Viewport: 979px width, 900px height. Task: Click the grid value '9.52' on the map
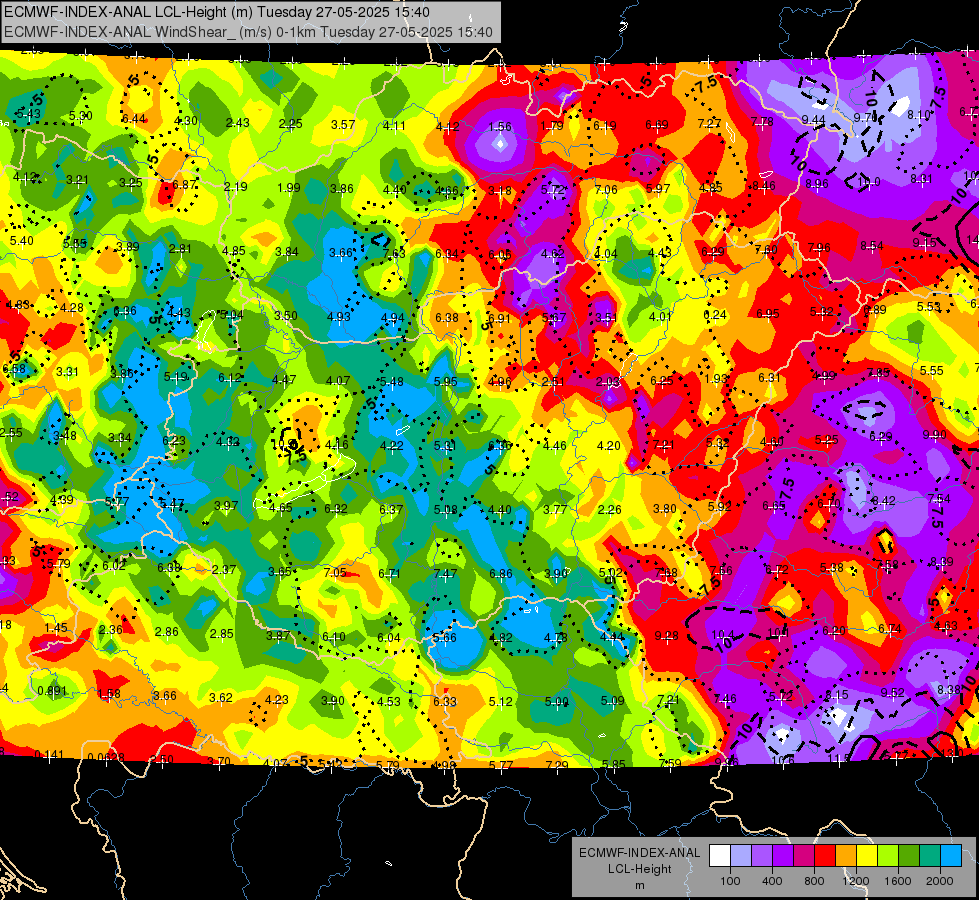pos(892,693)
